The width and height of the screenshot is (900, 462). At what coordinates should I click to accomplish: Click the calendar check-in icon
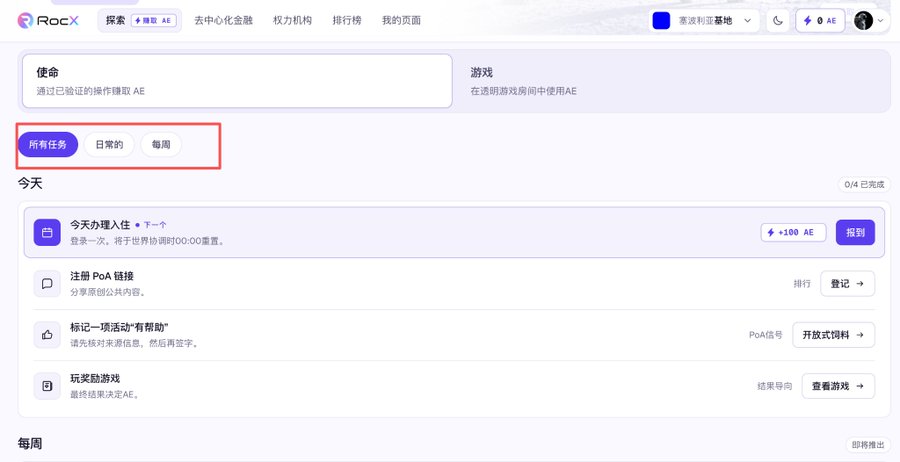(x=47, y=232)
